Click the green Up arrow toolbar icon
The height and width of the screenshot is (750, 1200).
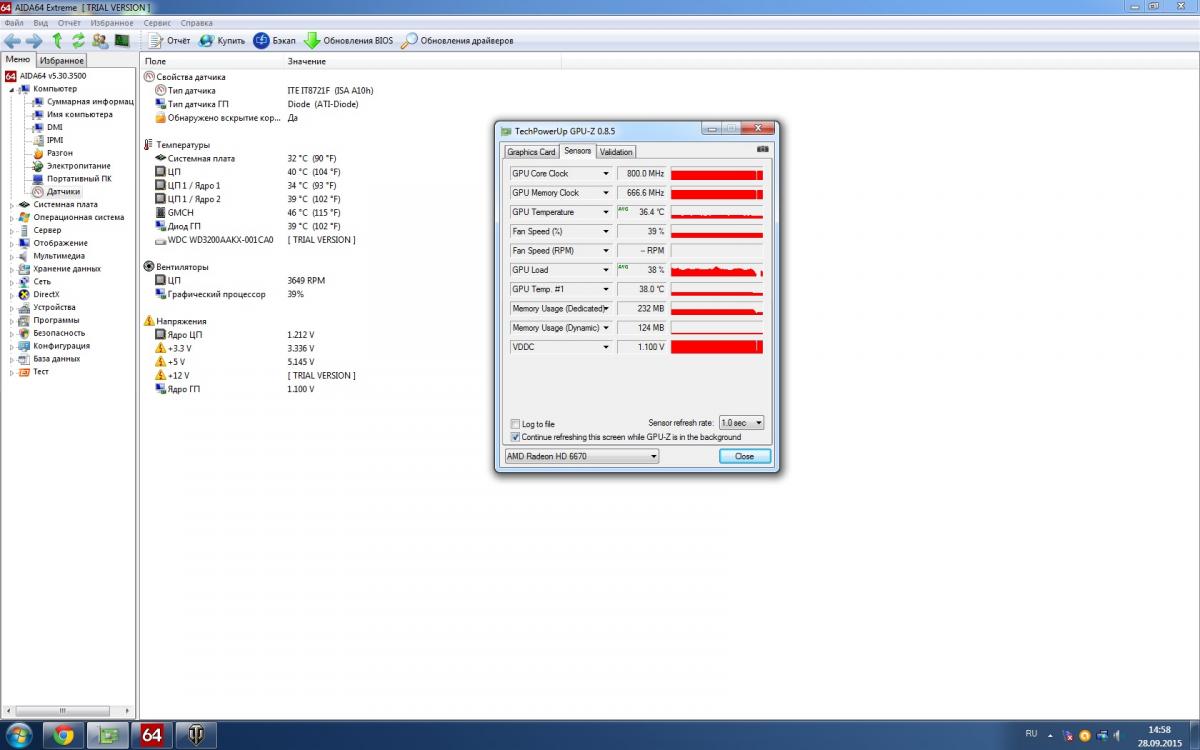pyautogui.click(x=57, y=41)
